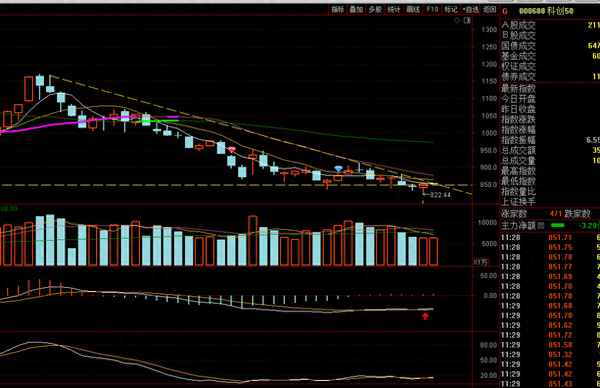The height and width of the screenshot is (388, 600).
Task: Click the 跌家数 label
Action: click(577, 214)
